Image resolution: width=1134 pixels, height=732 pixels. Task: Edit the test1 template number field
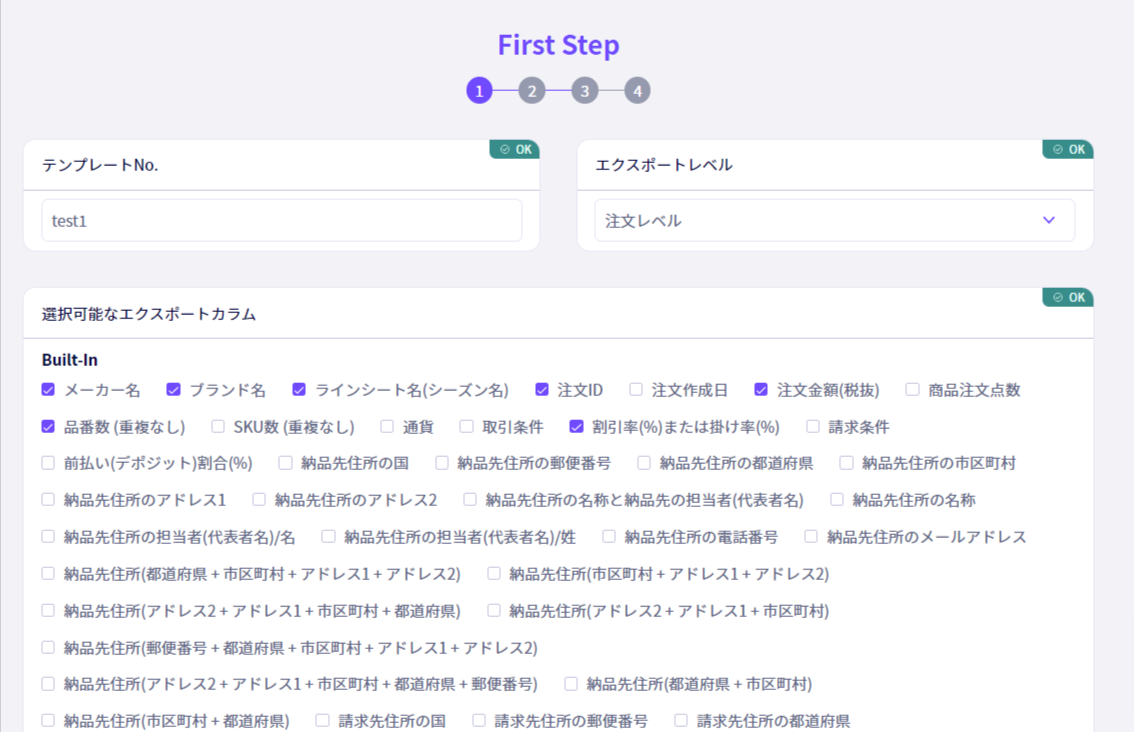[282, 221]
